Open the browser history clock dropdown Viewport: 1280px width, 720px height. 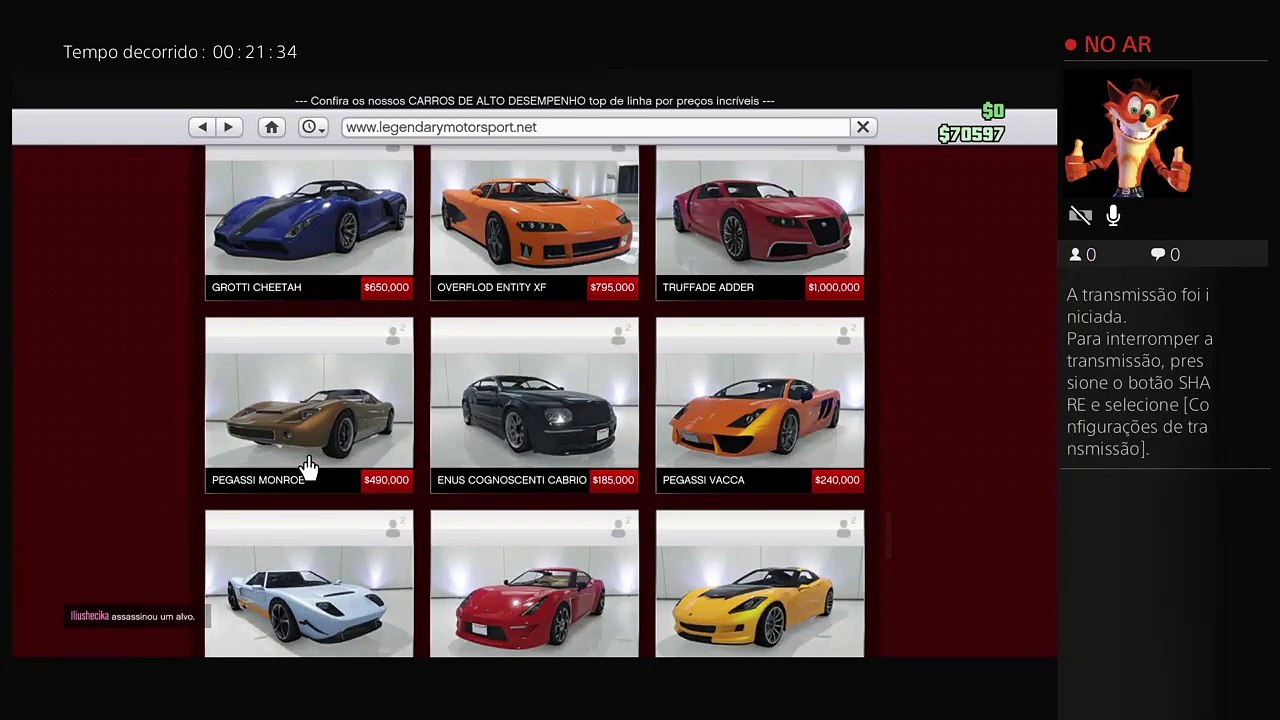(313, 127)
